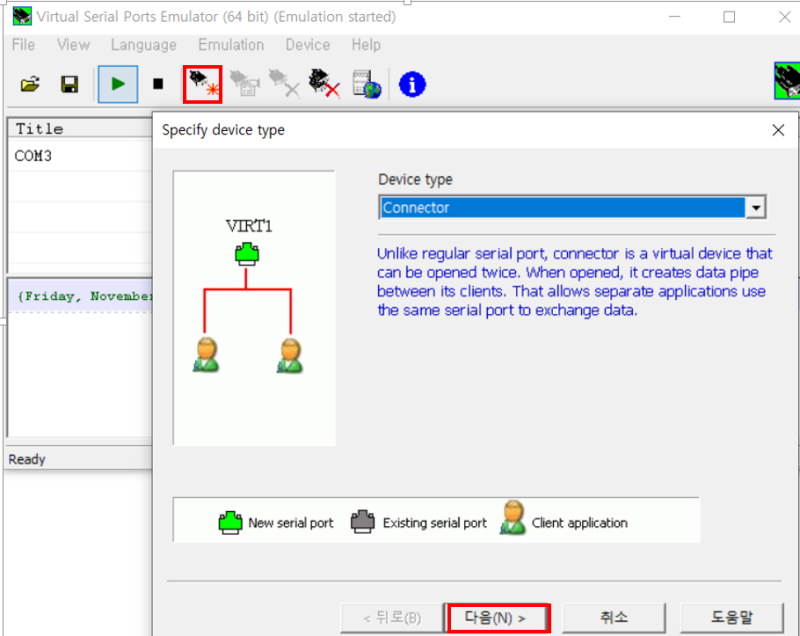Click the Delete all devices icon

(324, 84)
